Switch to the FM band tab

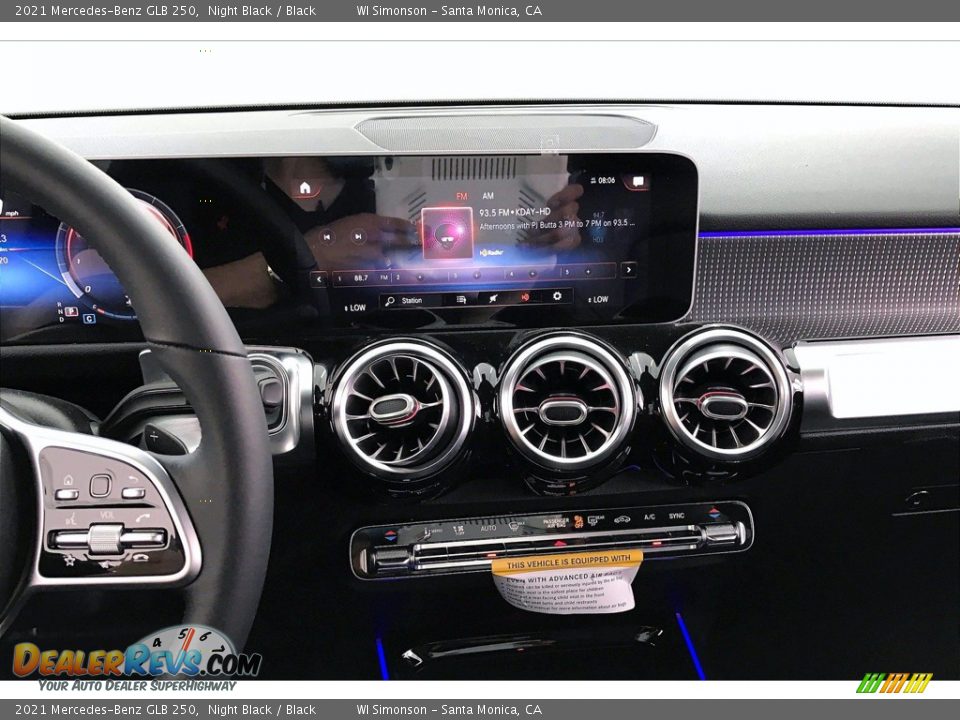coord(462,197)
